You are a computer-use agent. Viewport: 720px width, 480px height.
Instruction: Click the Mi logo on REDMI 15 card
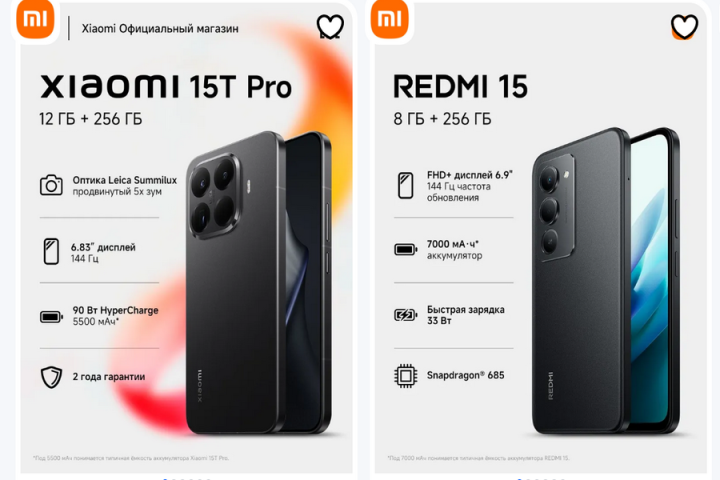pos(389,18)
